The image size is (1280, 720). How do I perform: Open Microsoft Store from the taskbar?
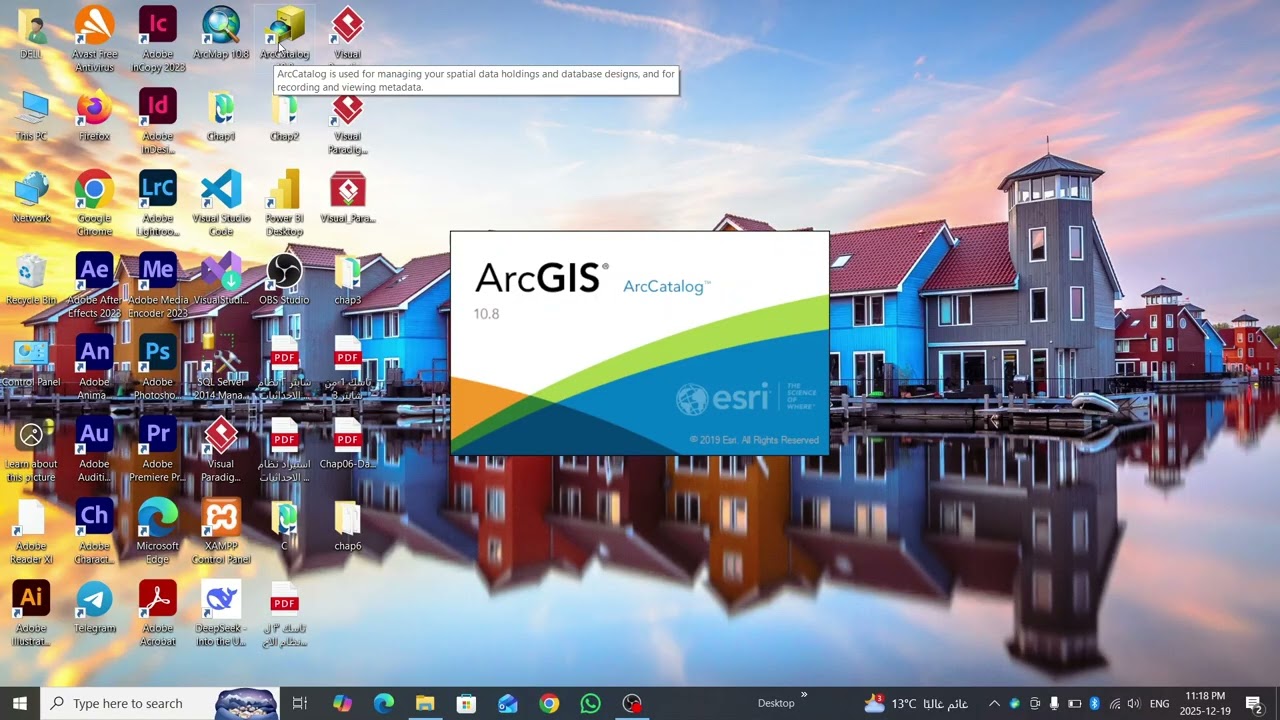[466, 703]
